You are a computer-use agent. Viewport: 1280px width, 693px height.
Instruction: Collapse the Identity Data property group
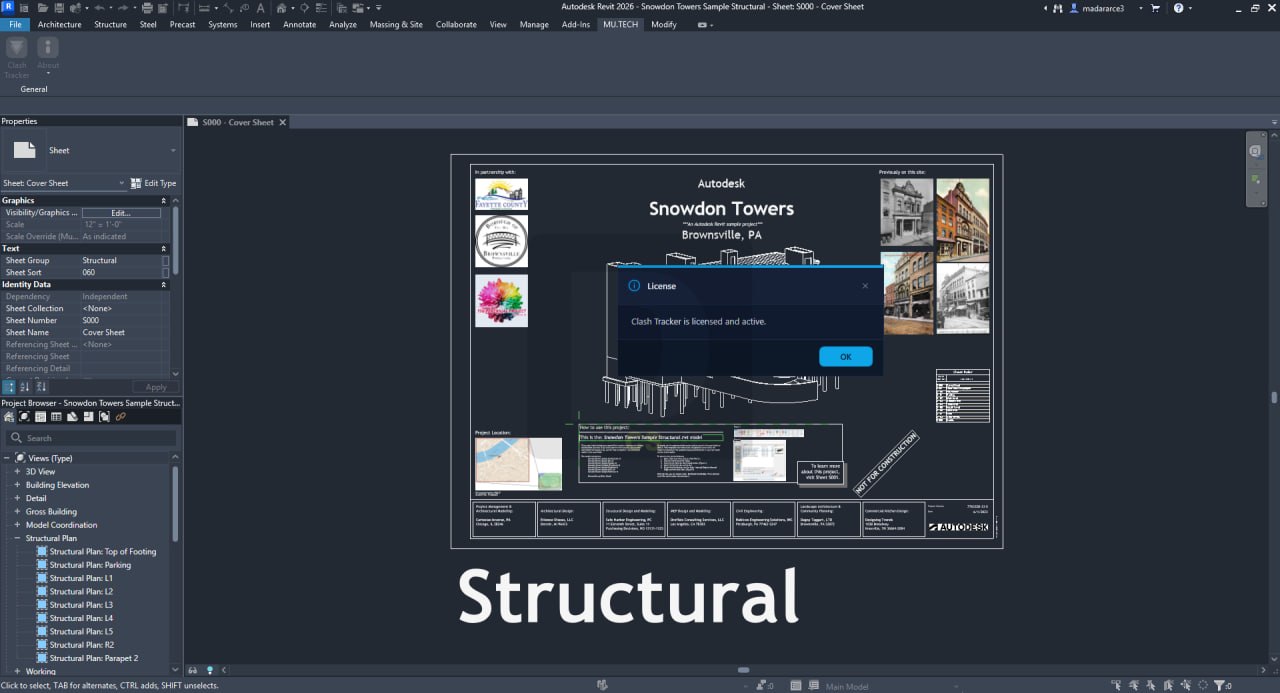click(164, 284)
